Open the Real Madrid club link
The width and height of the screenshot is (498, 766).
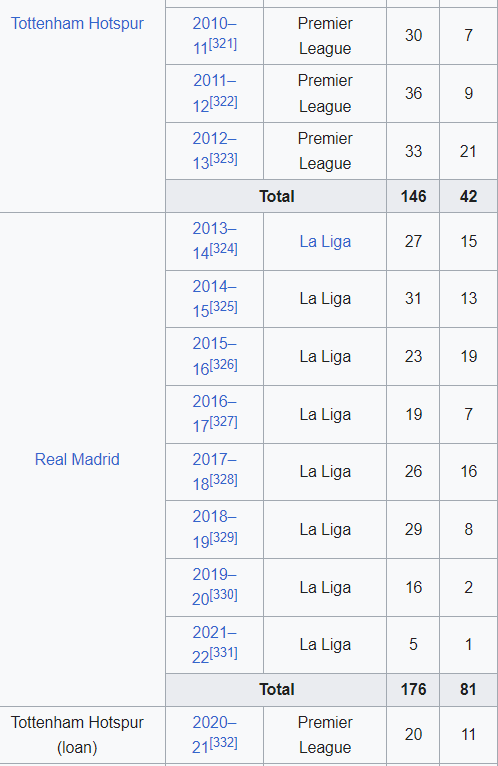click(x=77, y=459)
